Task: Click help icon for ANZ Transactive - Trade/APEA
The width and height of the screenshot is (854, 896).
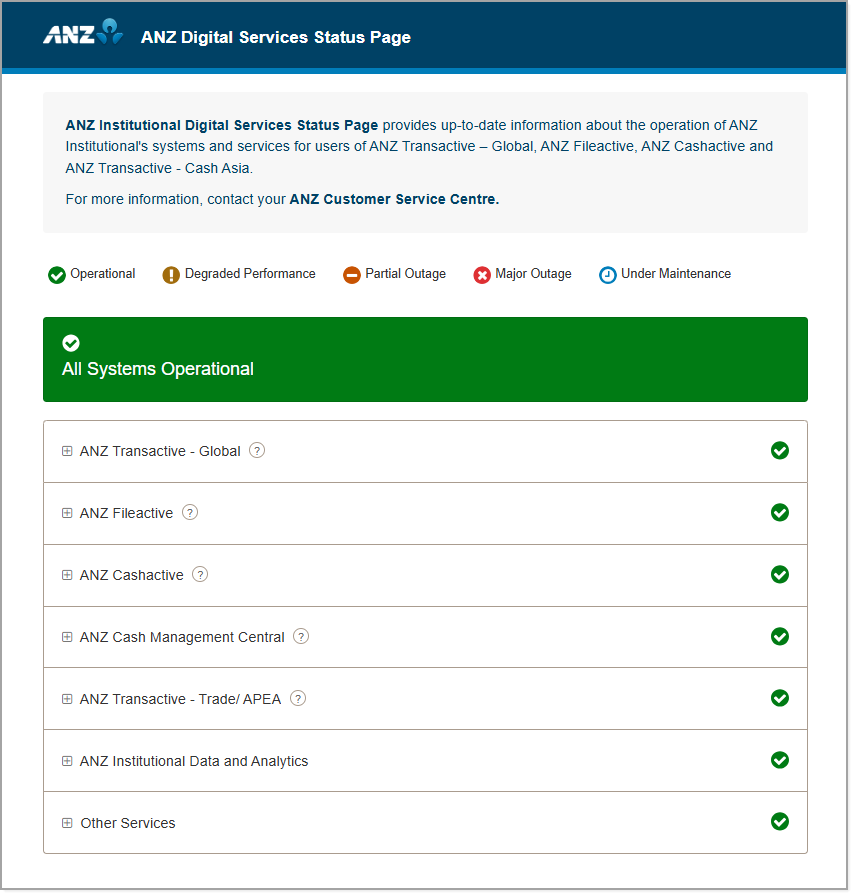Action: pyautogui.click(x=298, y=698)
